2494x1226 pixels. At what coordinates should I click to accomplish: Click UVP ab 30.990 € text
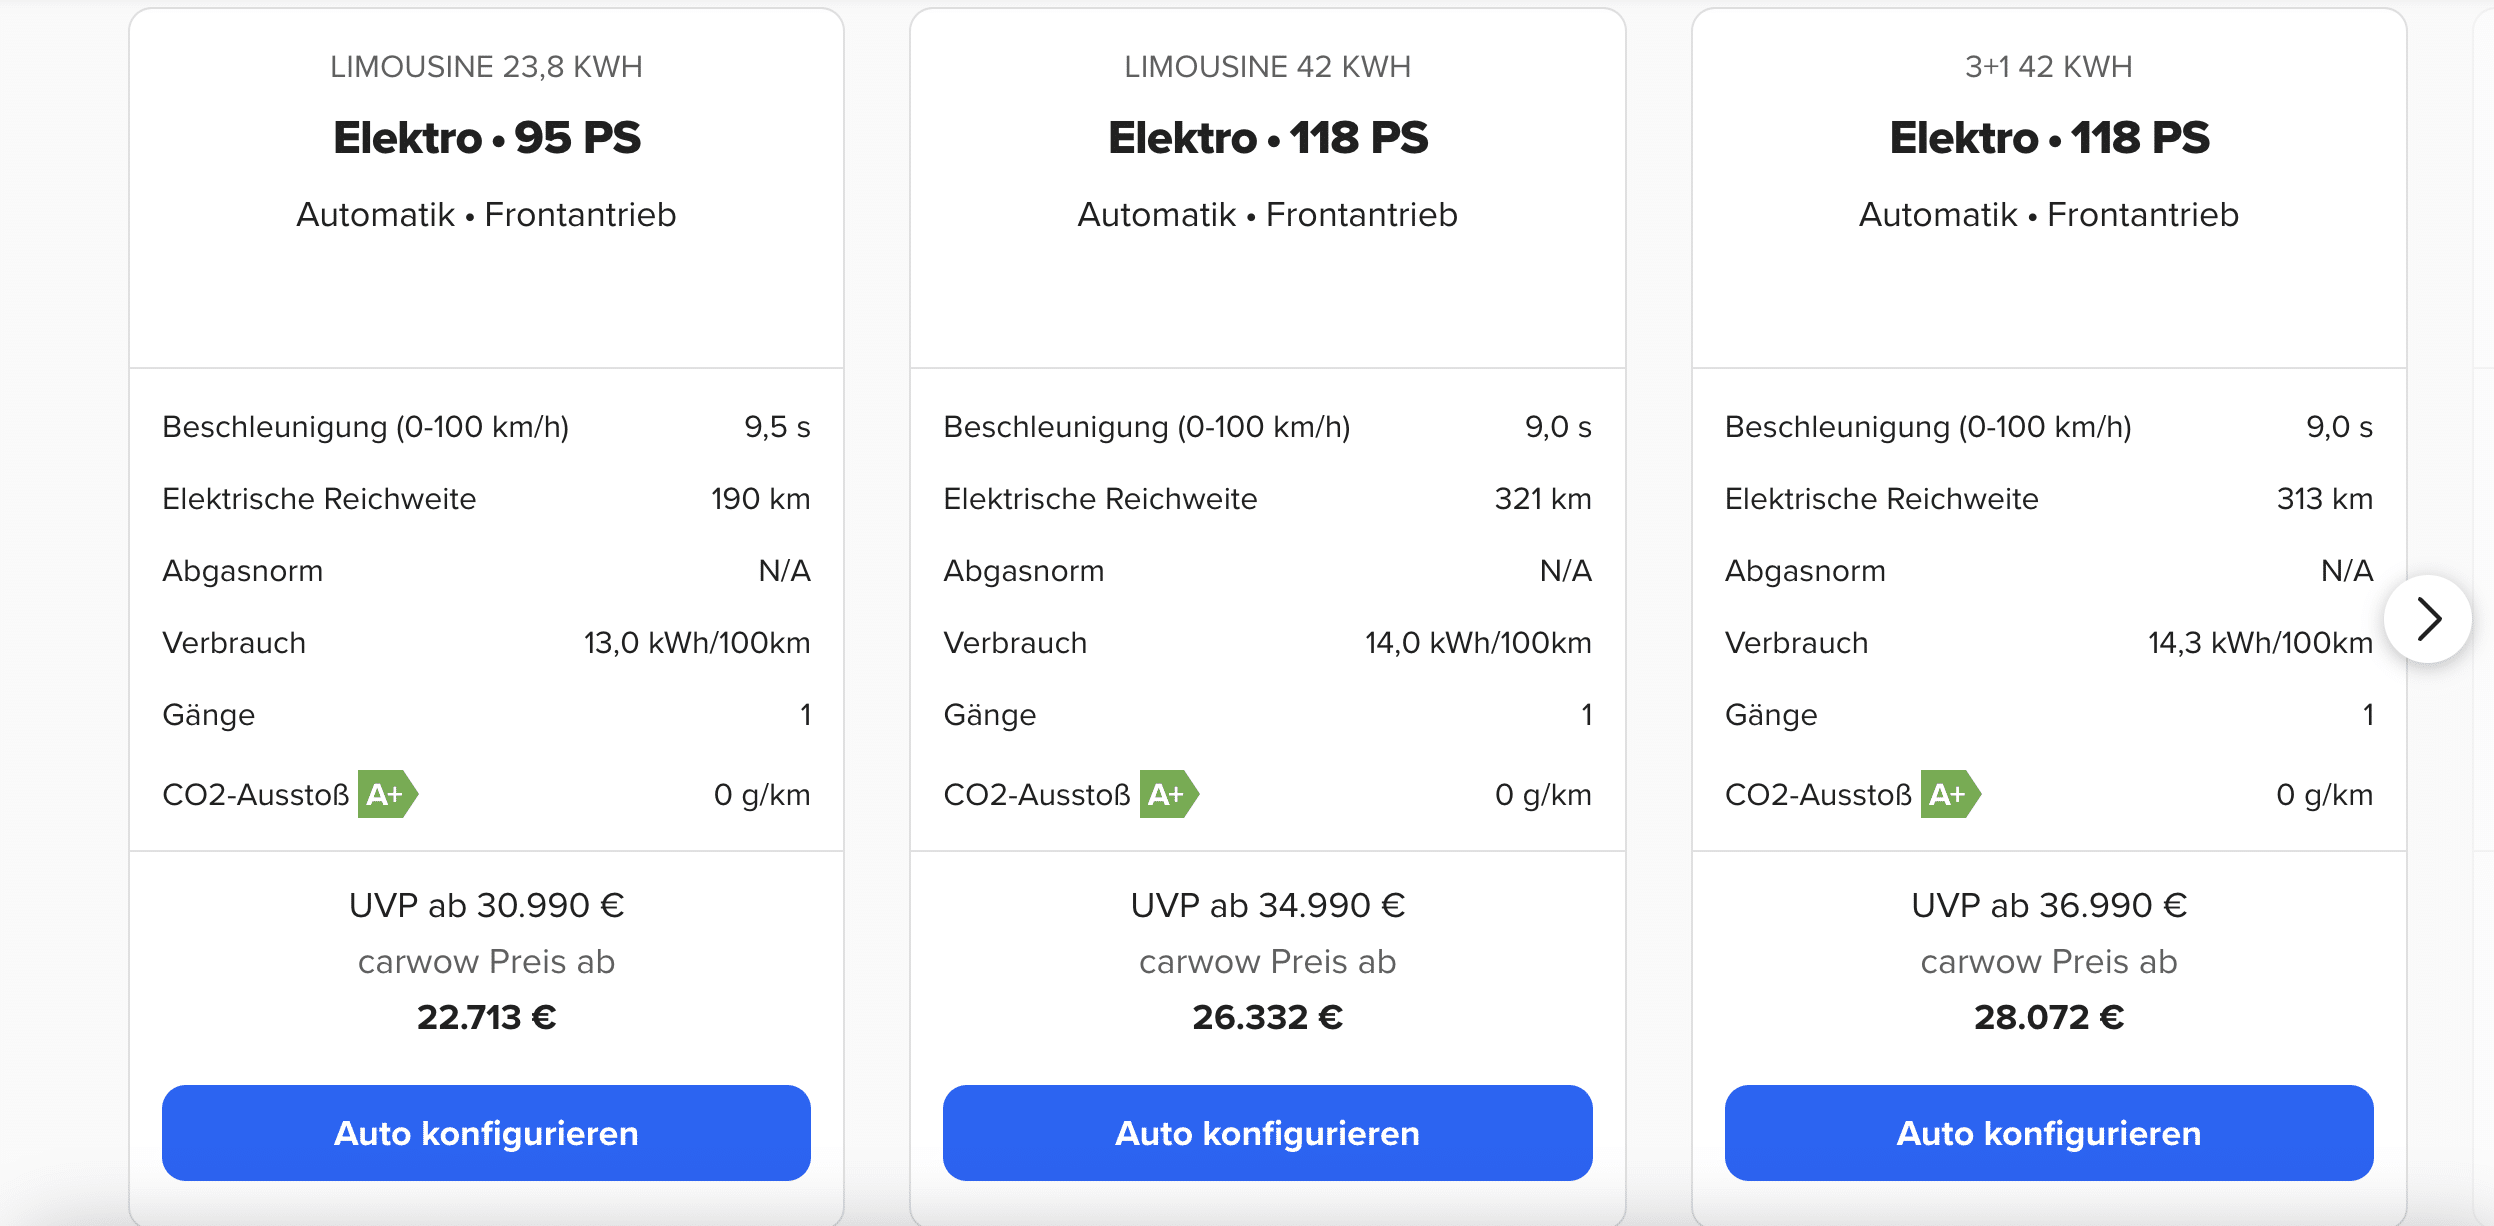click(486, 905)
